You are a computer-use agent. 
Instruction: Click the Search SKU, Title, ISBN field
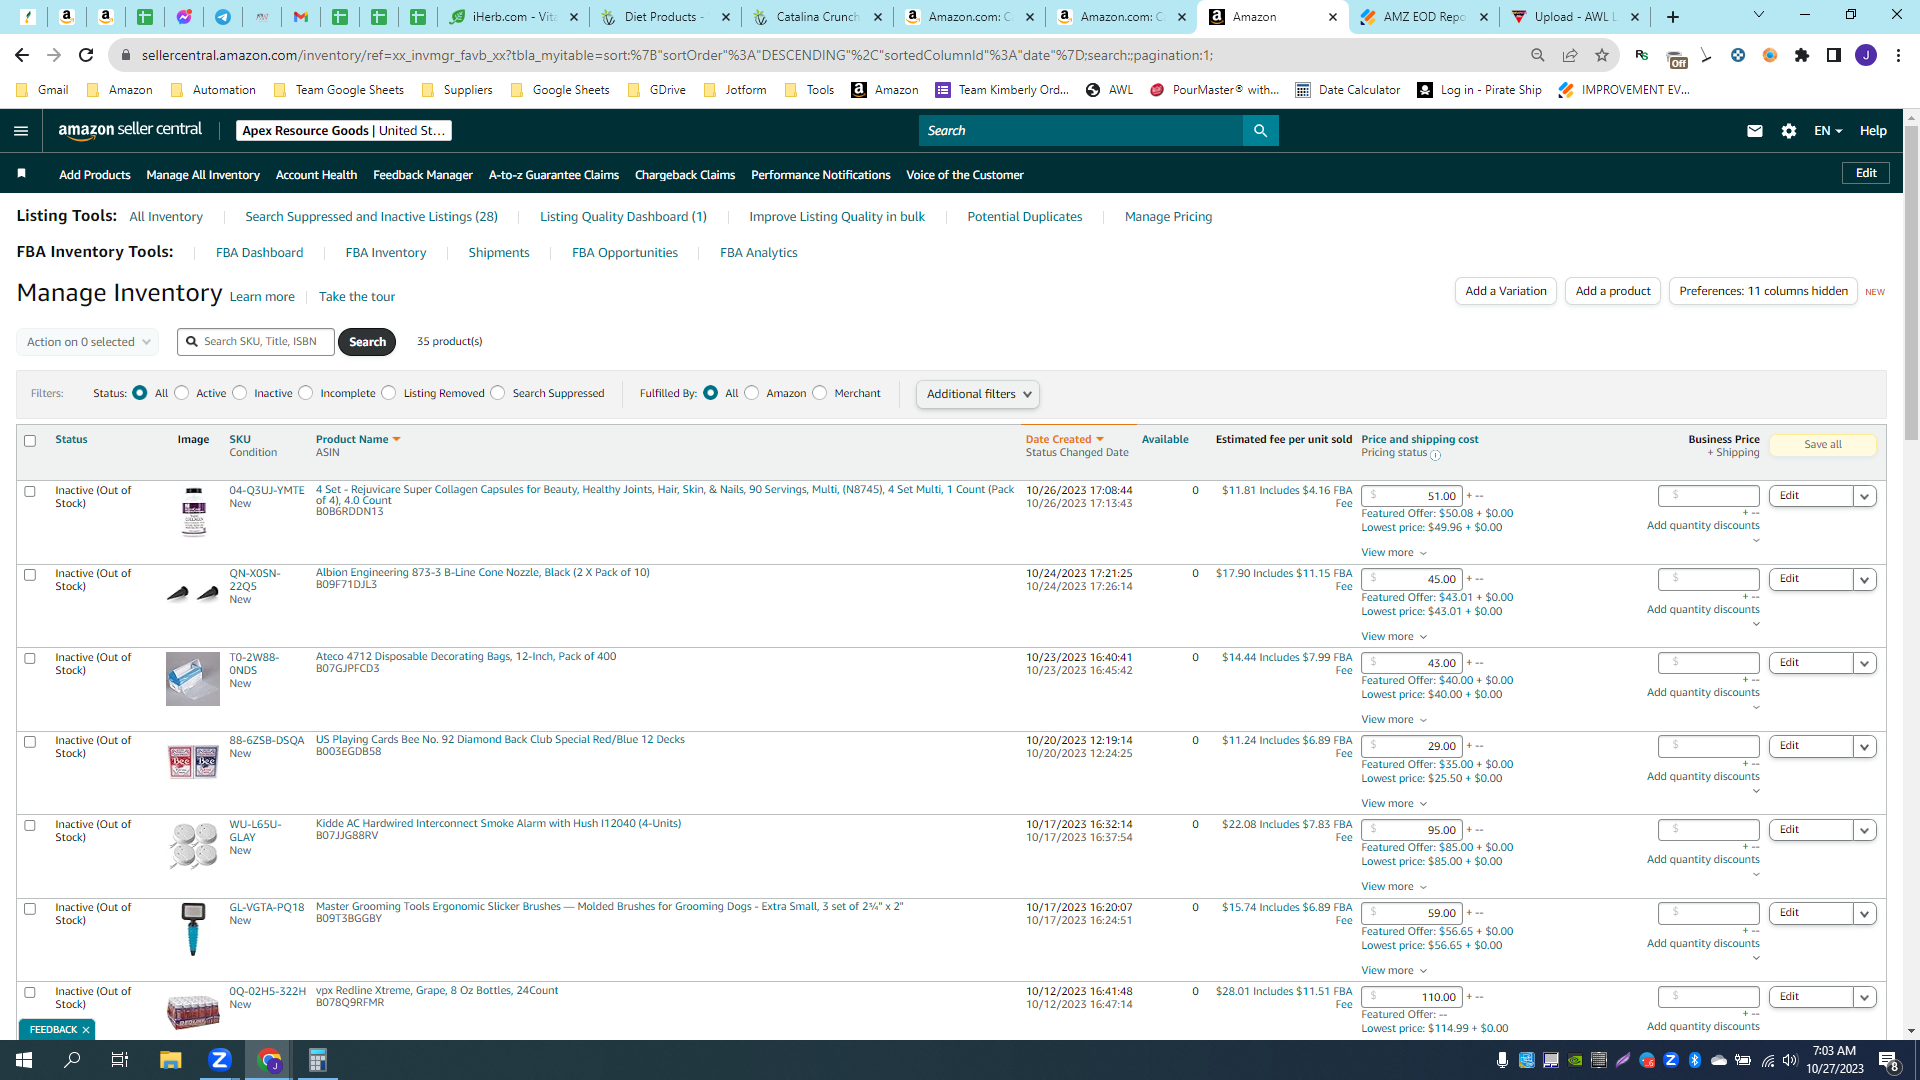pos(256,342)
